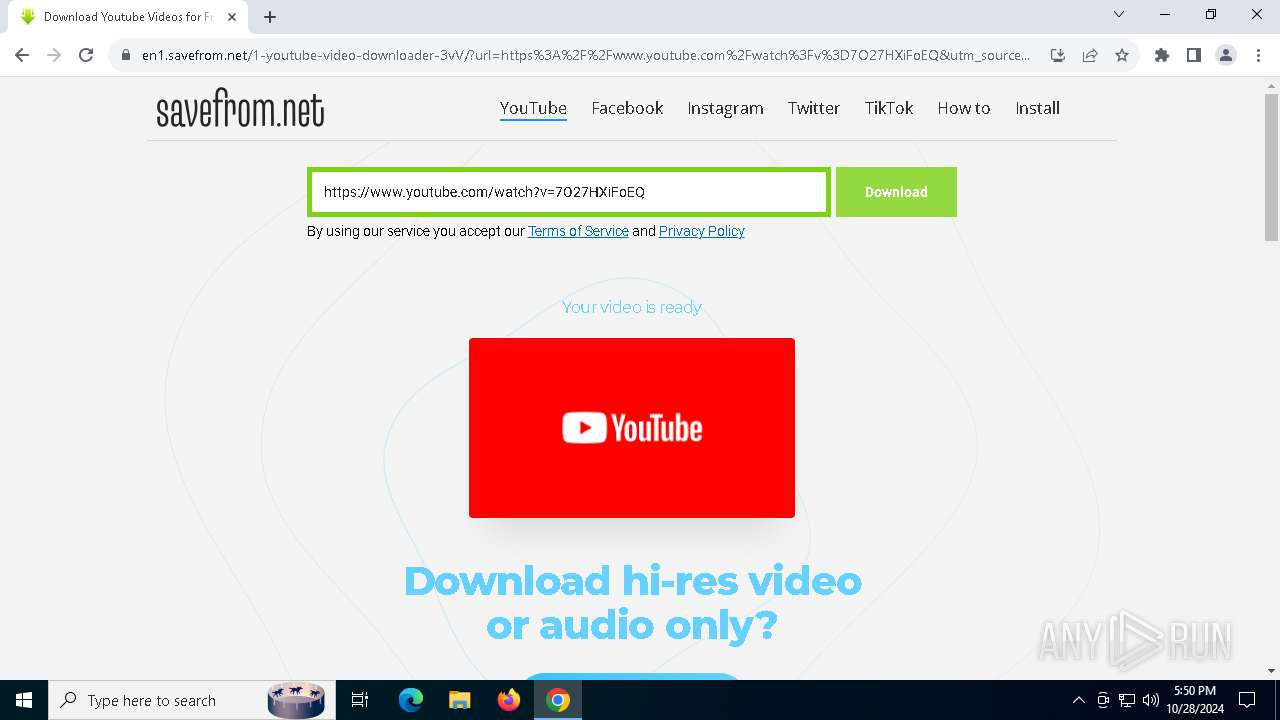This screenshot has height=720, width=1280.
Task: Launch Firefox from taskbar
Action: coord(509,700)
